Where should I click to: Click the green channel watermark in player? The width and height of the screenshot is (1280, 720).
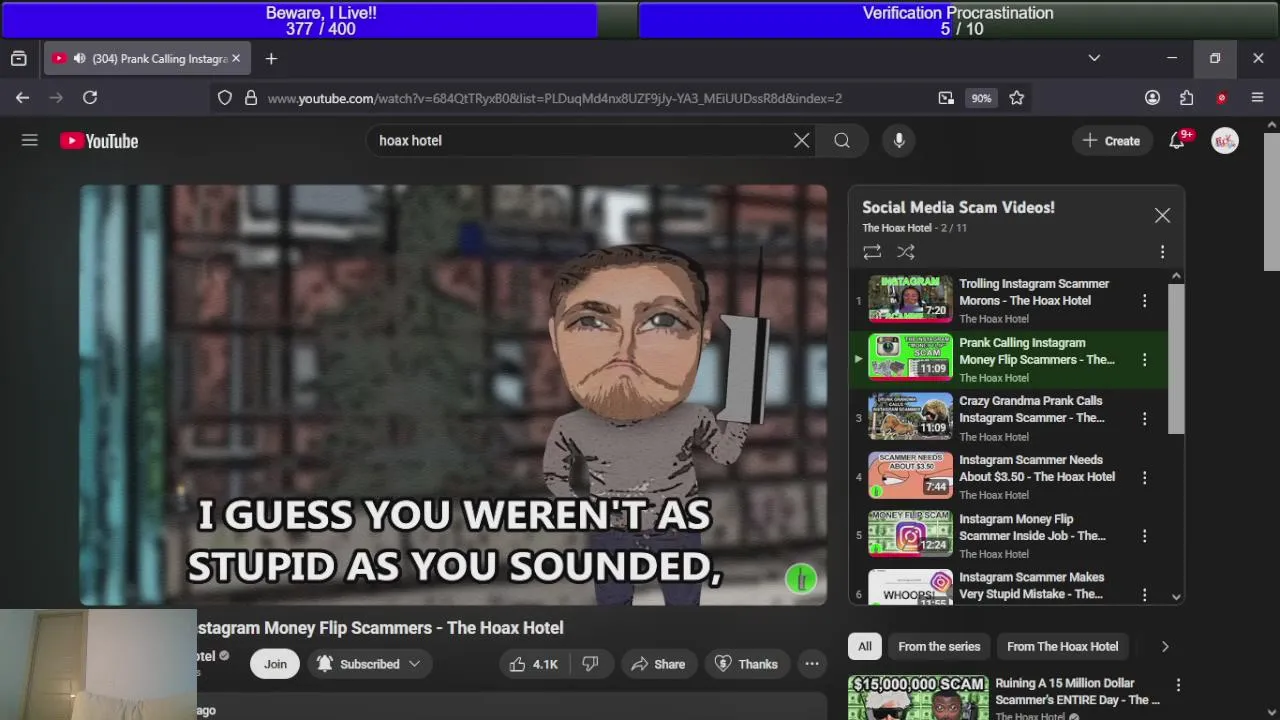point(801,579)
